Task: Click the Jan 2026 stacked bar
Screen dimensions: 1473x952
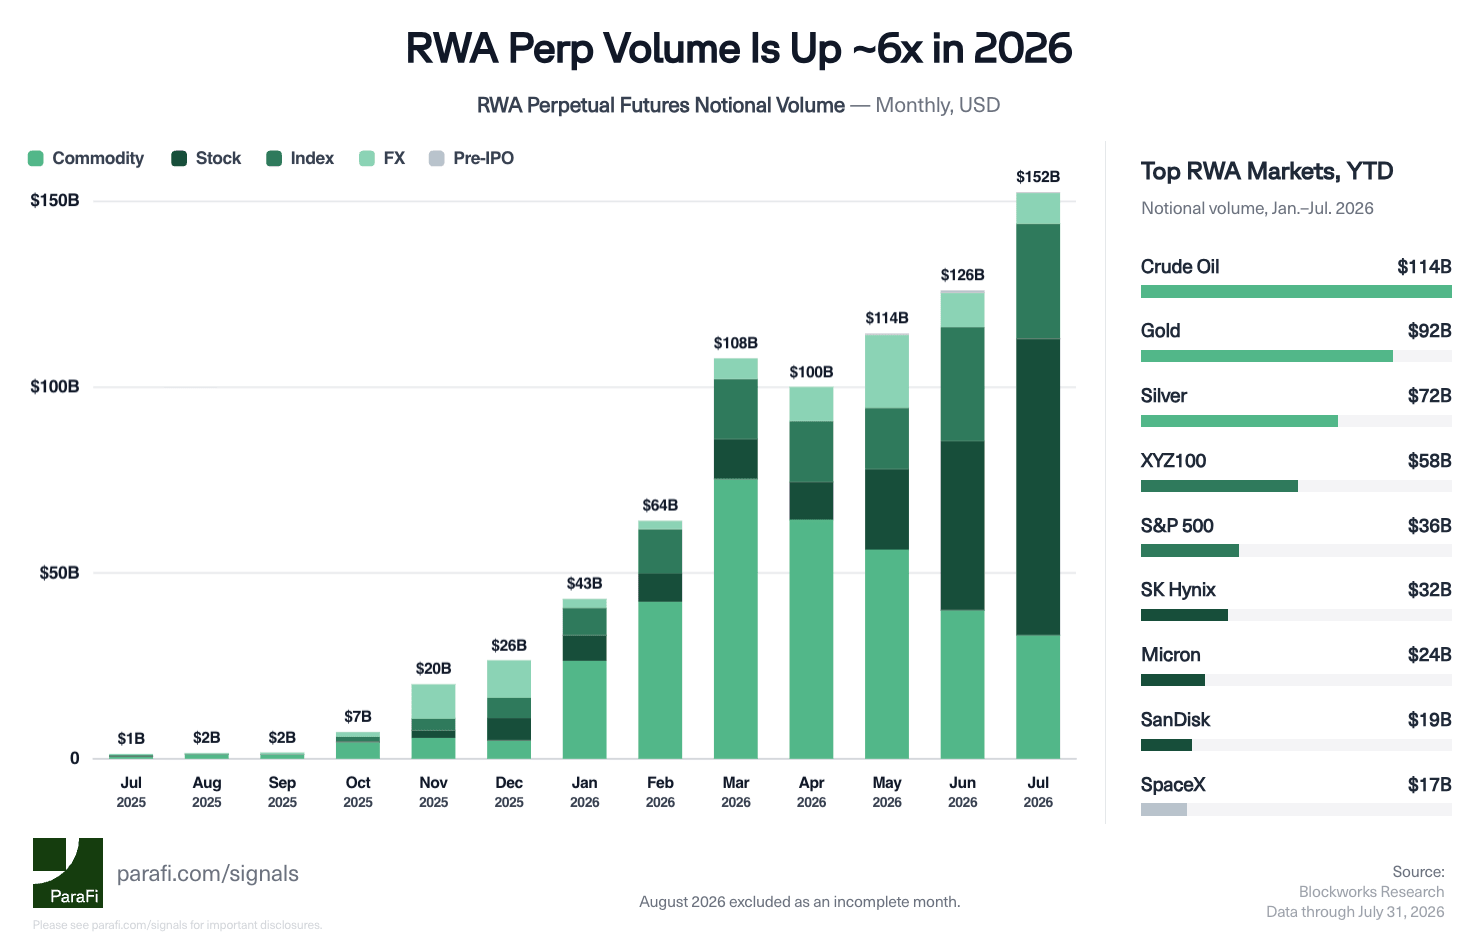Action: [x=585, y=679]
